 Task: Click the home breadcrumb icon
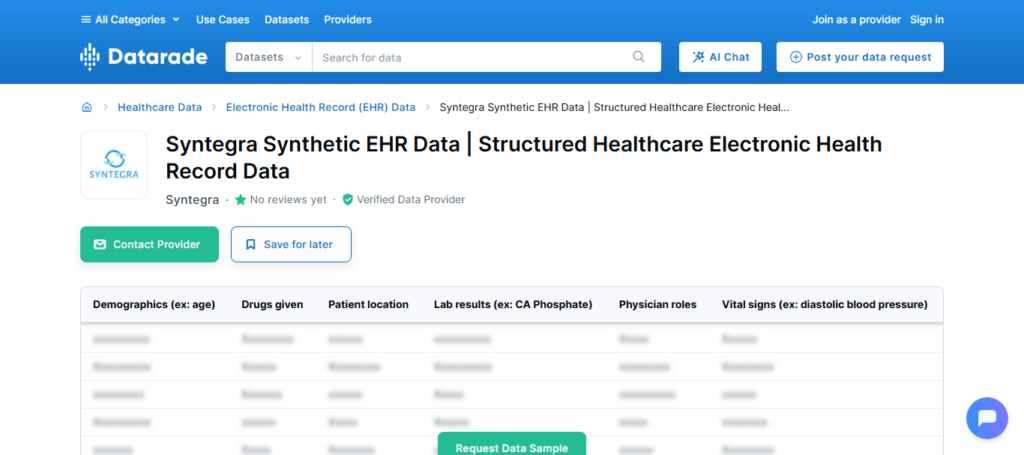tap(86, 107)
